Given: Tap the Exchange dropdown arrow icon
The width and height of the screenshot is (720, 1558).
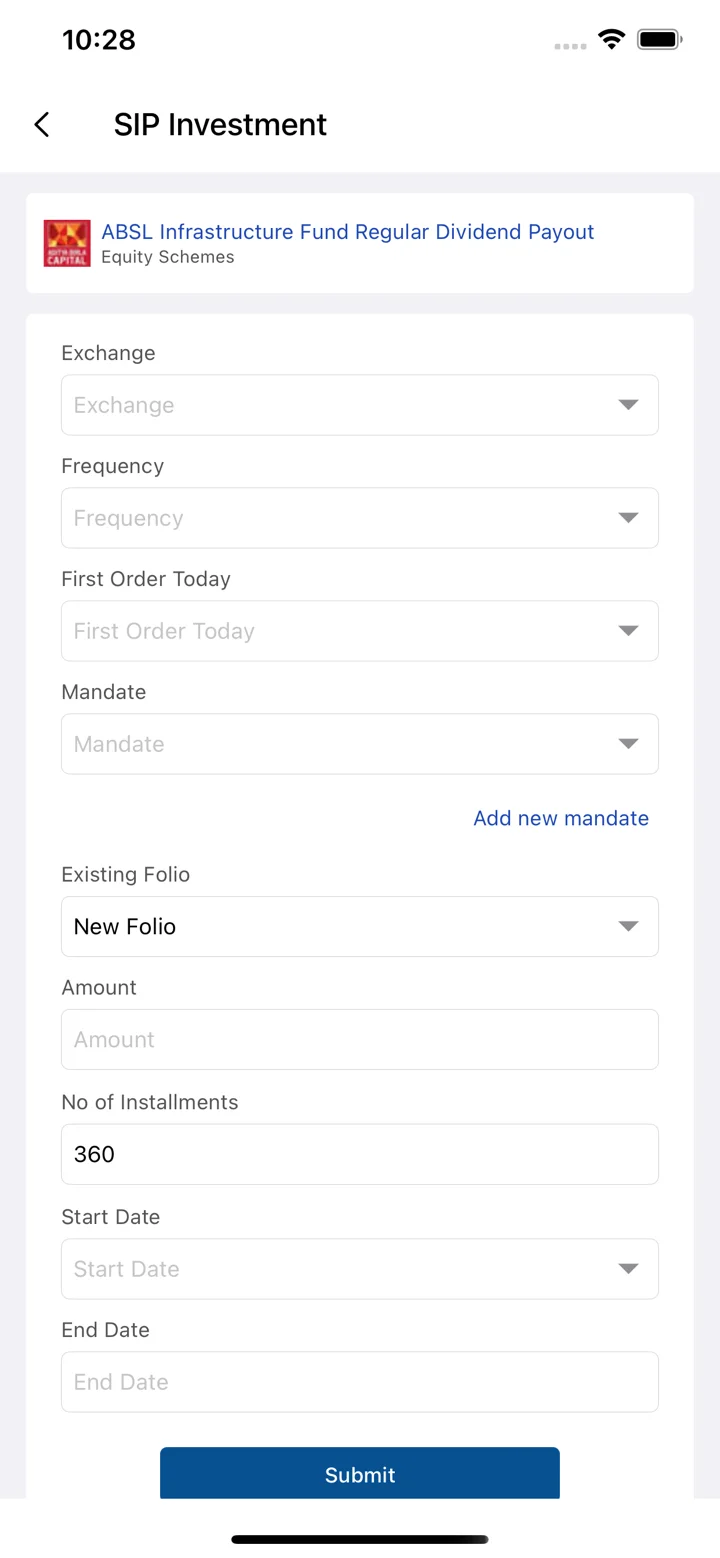Looking at the screenshot, I should tap(628, 405).
